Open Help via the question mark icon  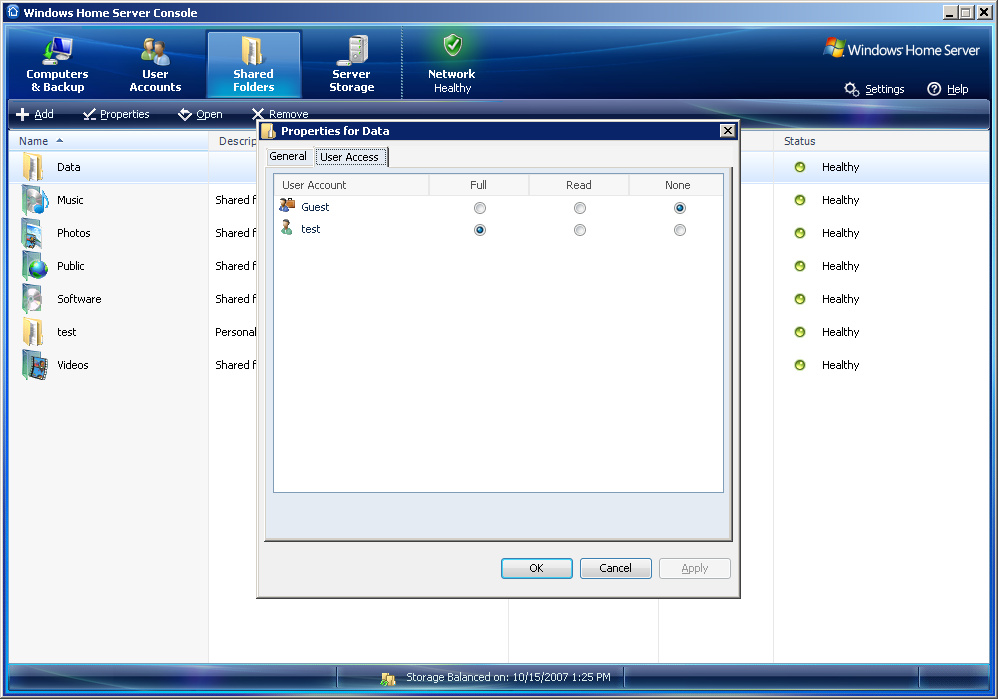[x=934, y=89]
